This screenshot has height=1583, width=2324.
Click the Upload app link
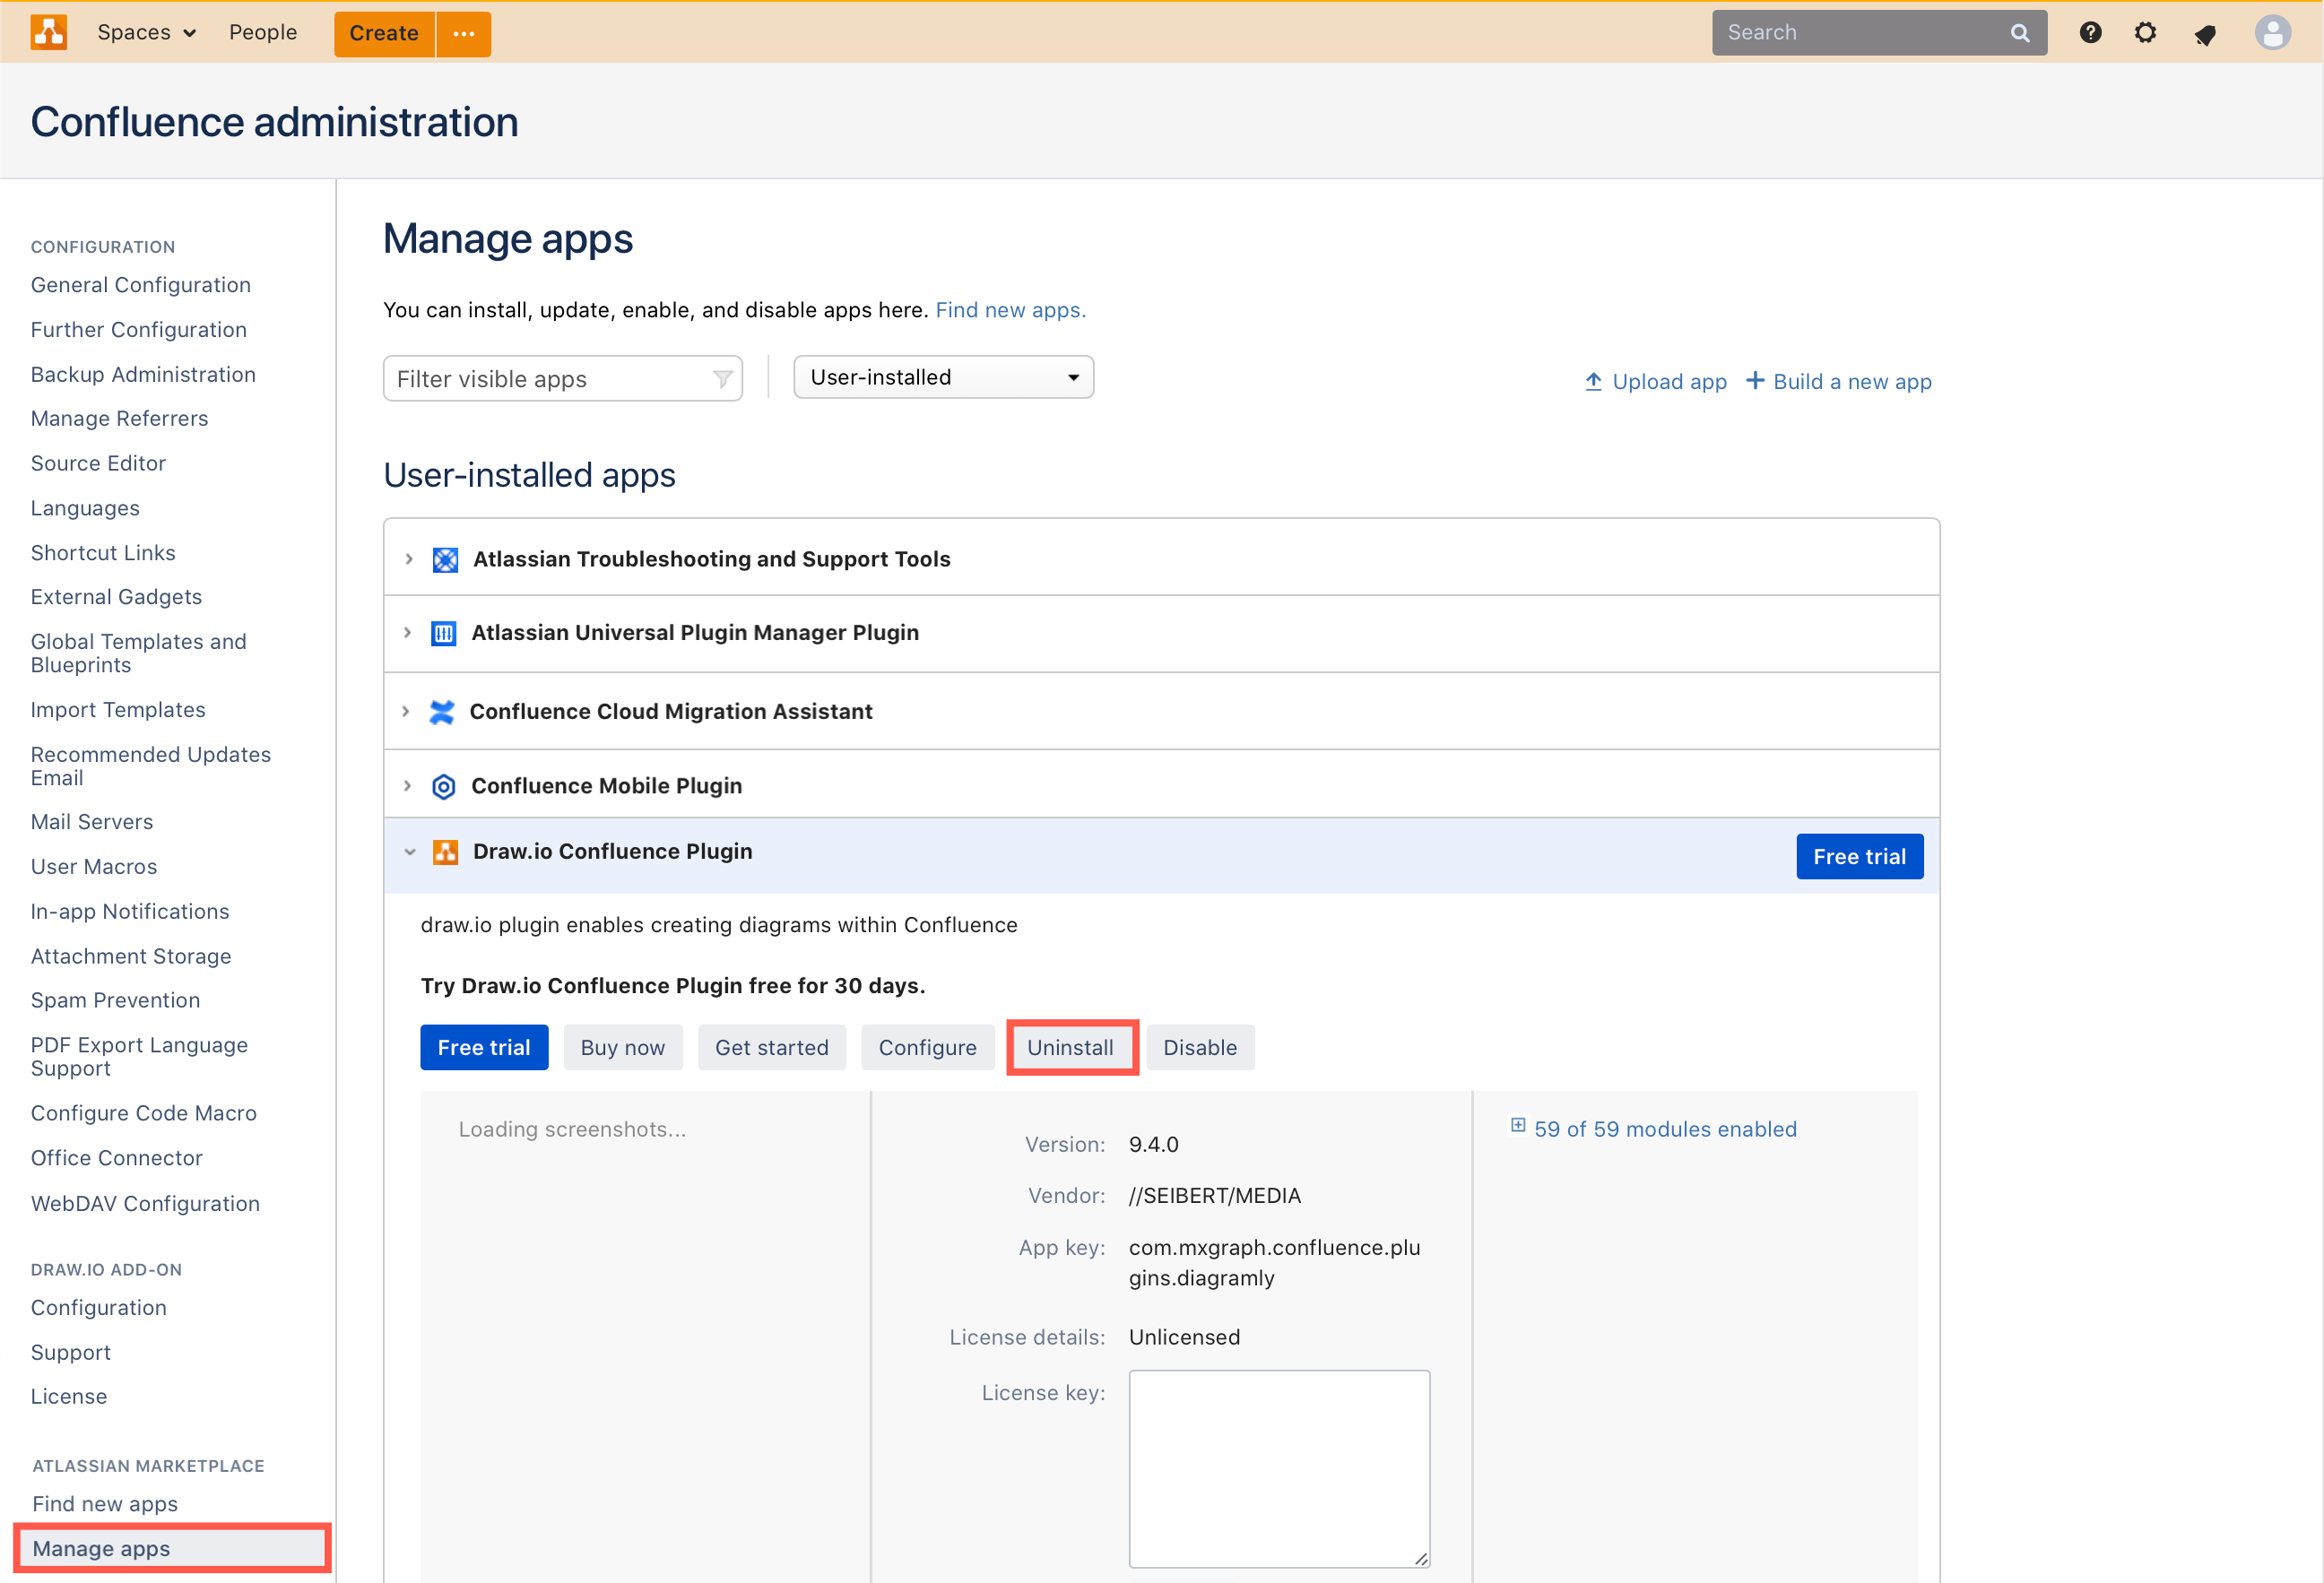[x=1656, y=382]
